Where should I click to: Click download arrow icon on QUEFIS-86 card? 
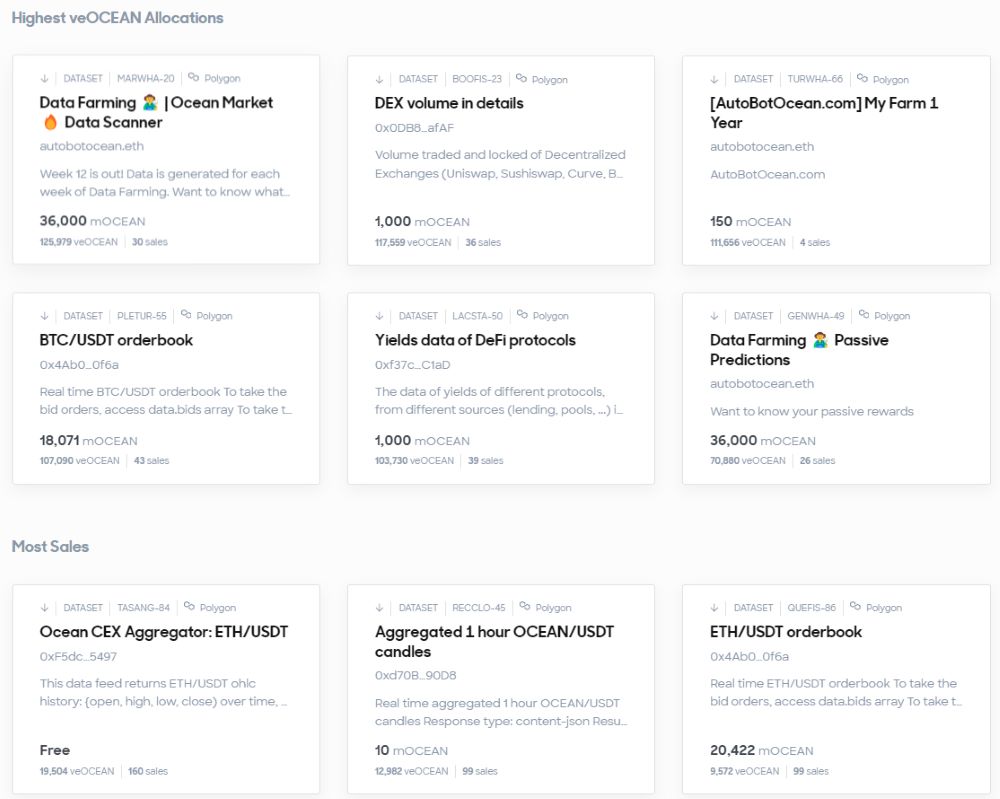(715, 607)
